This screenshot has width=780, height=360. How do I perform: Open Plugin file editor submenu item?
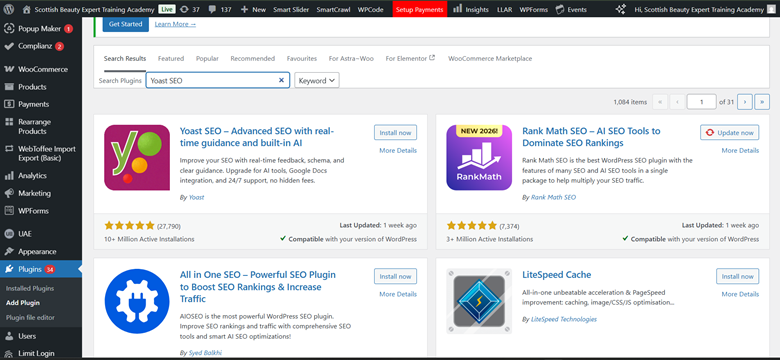tap(30, 317)
